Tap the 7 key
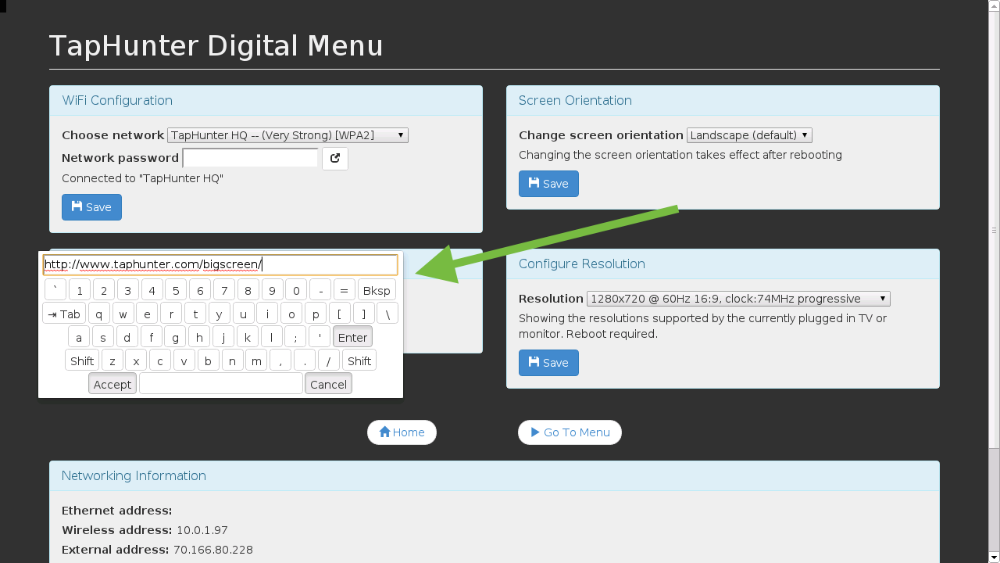The image size is (1000, 563). tap(224, 291)
